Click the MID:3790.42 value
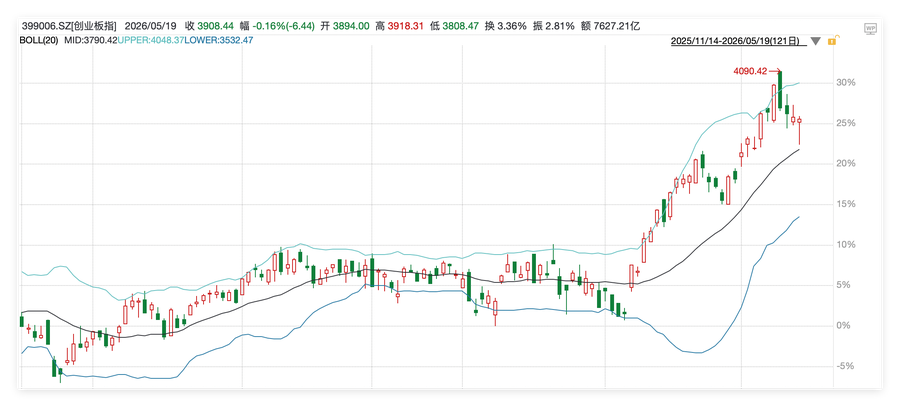 pos(91,40)
